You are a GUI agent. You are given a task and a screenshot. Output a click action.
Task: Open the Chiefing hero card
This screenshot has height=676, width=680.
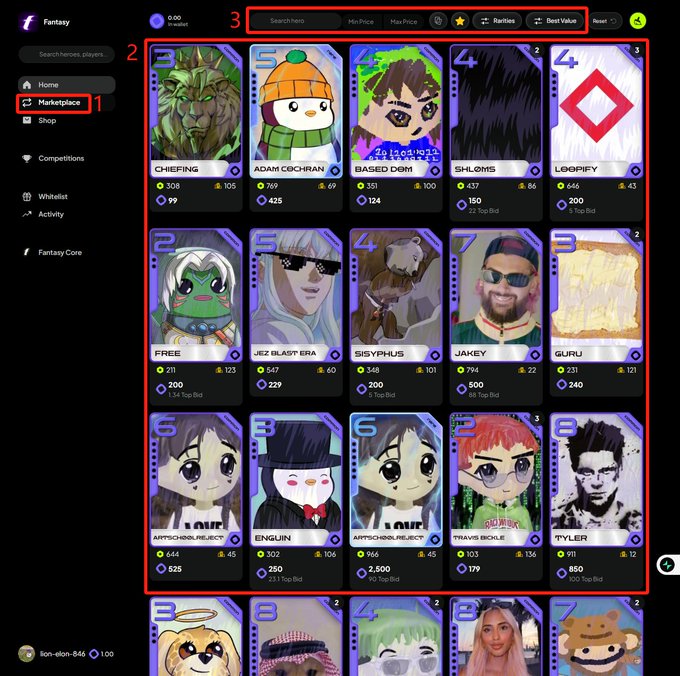pyautogui.click(x=196, y=111)
